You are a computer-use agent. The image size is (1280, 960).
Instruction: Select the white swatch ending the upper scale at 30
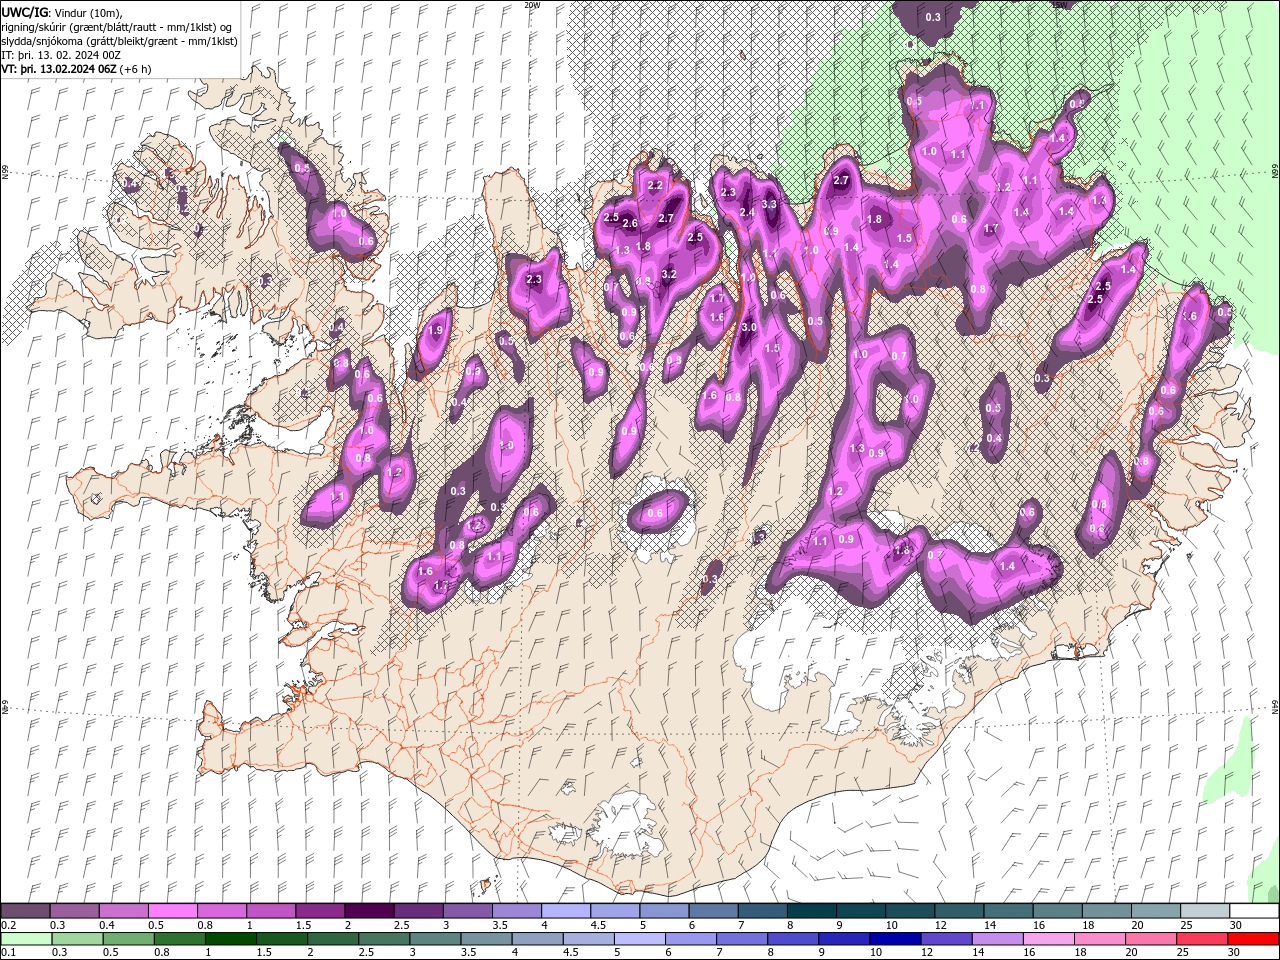tap(1254, 911)
